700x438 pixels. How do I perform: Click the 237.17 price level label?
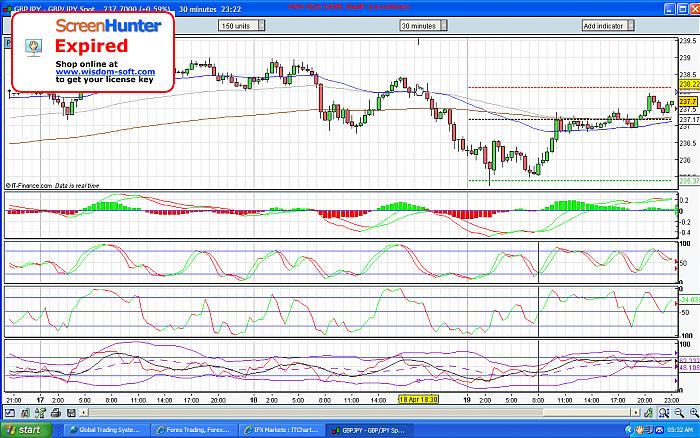tap(689, 120)
